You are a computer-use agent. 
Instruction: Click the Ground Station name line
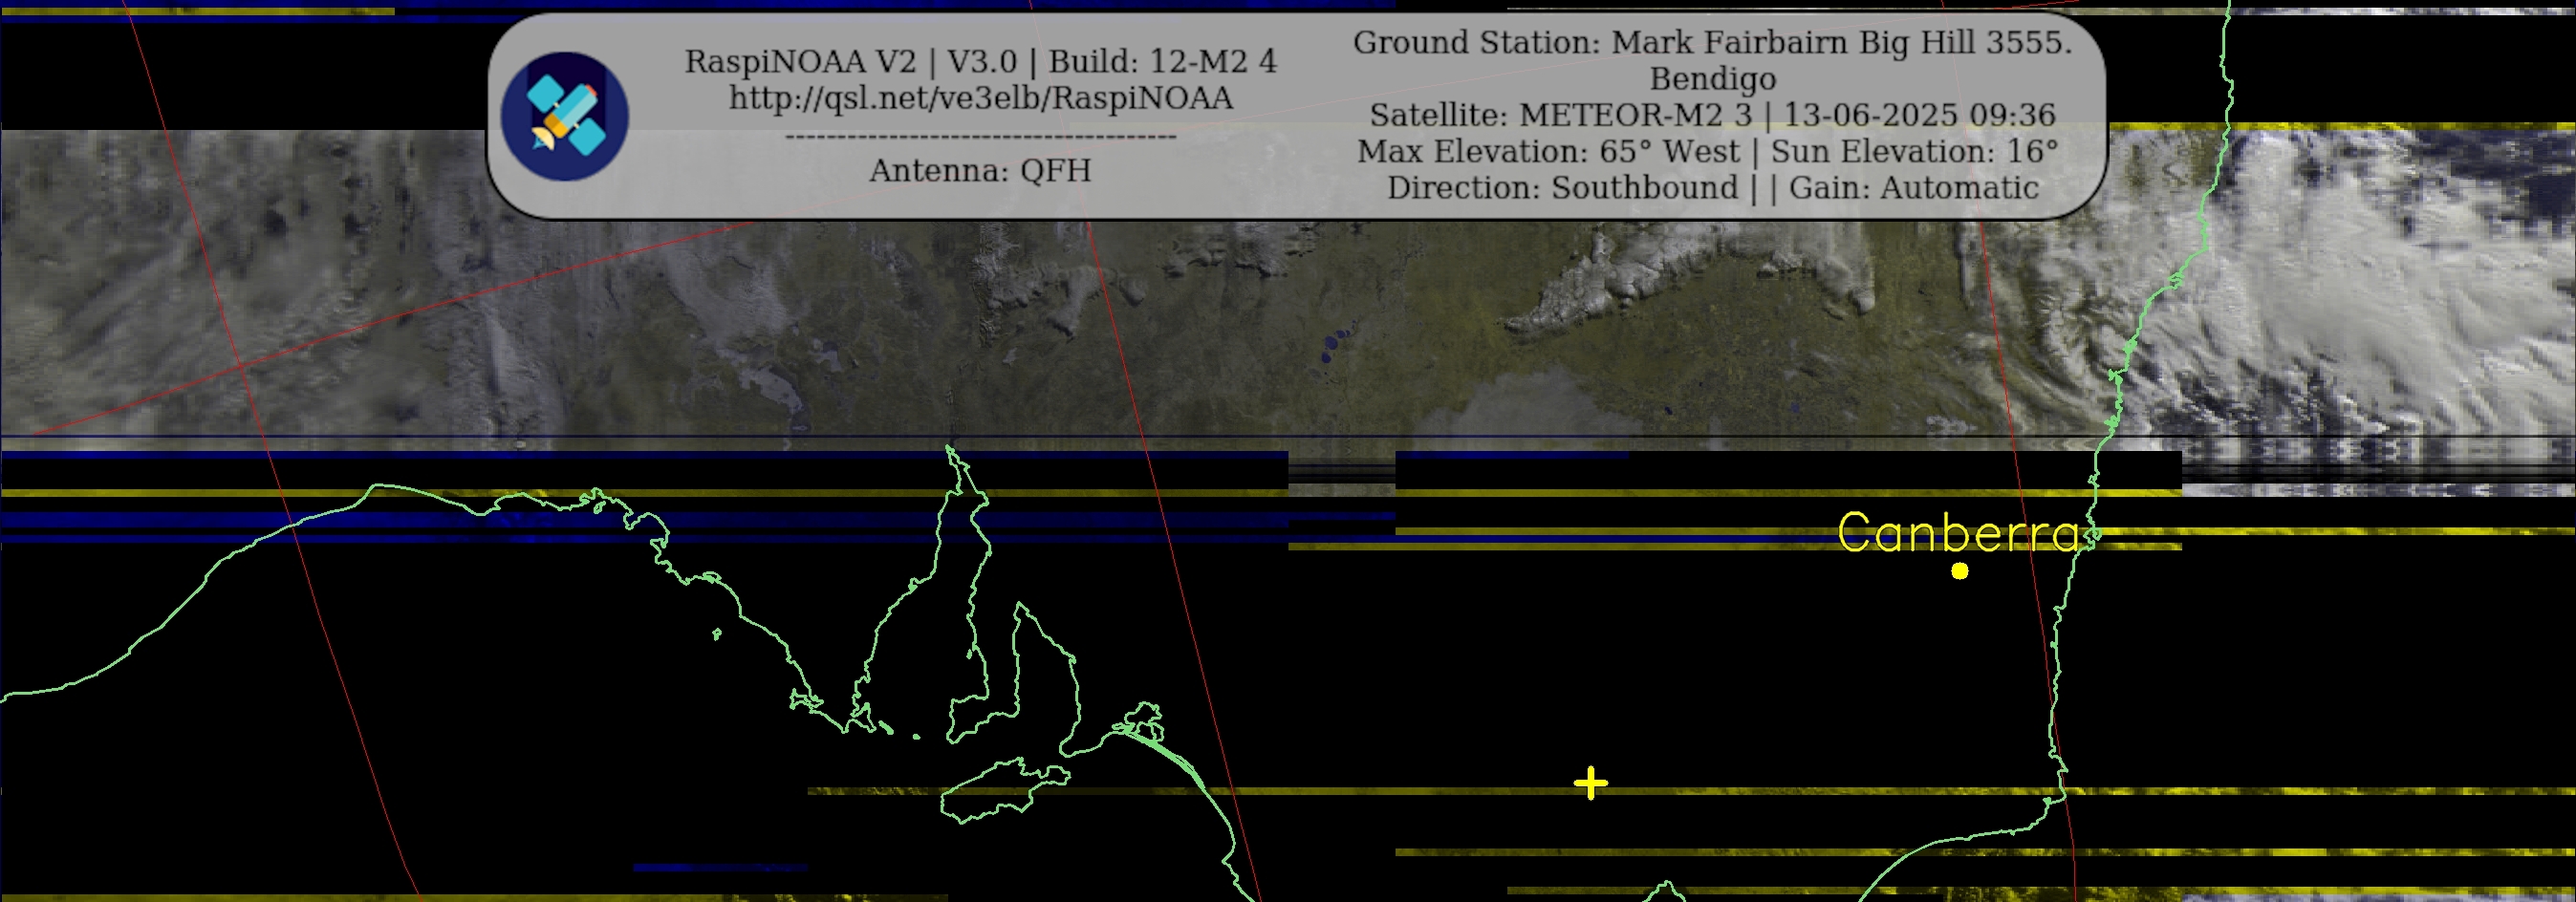point(1712,42)
